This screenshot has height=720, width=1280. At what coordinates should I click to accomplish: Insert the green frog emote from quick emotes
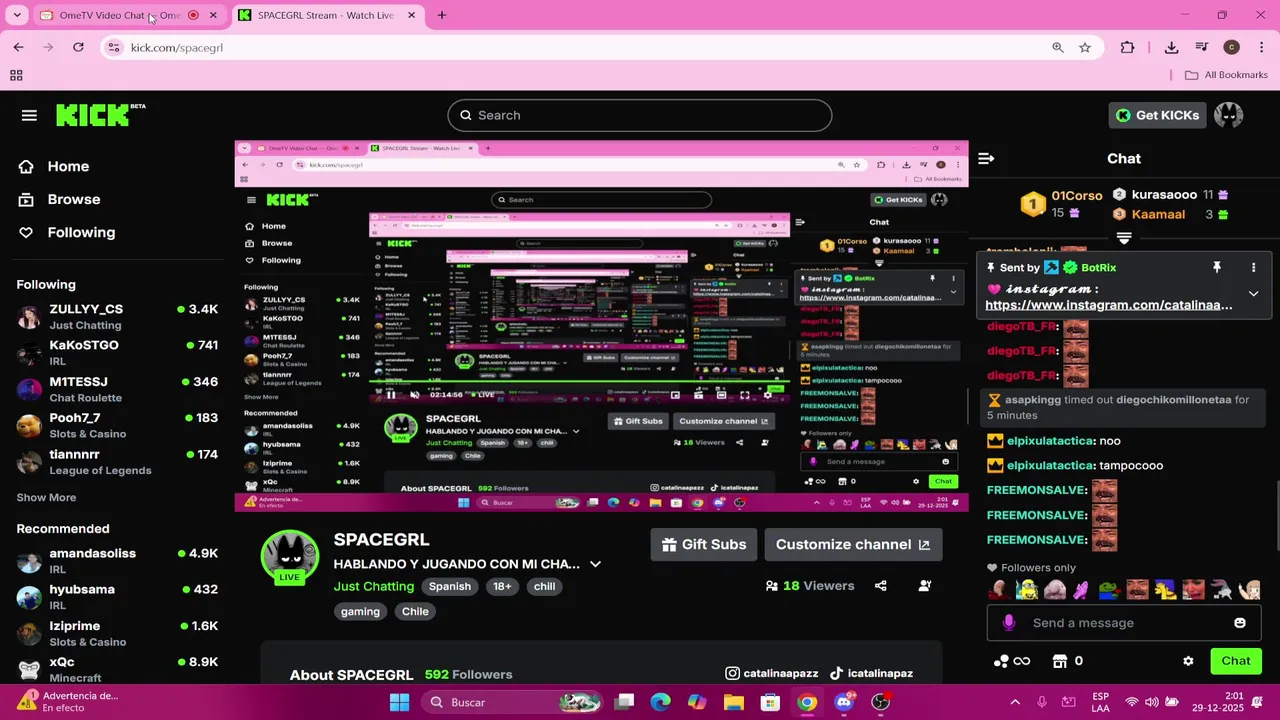(1108, 590)
